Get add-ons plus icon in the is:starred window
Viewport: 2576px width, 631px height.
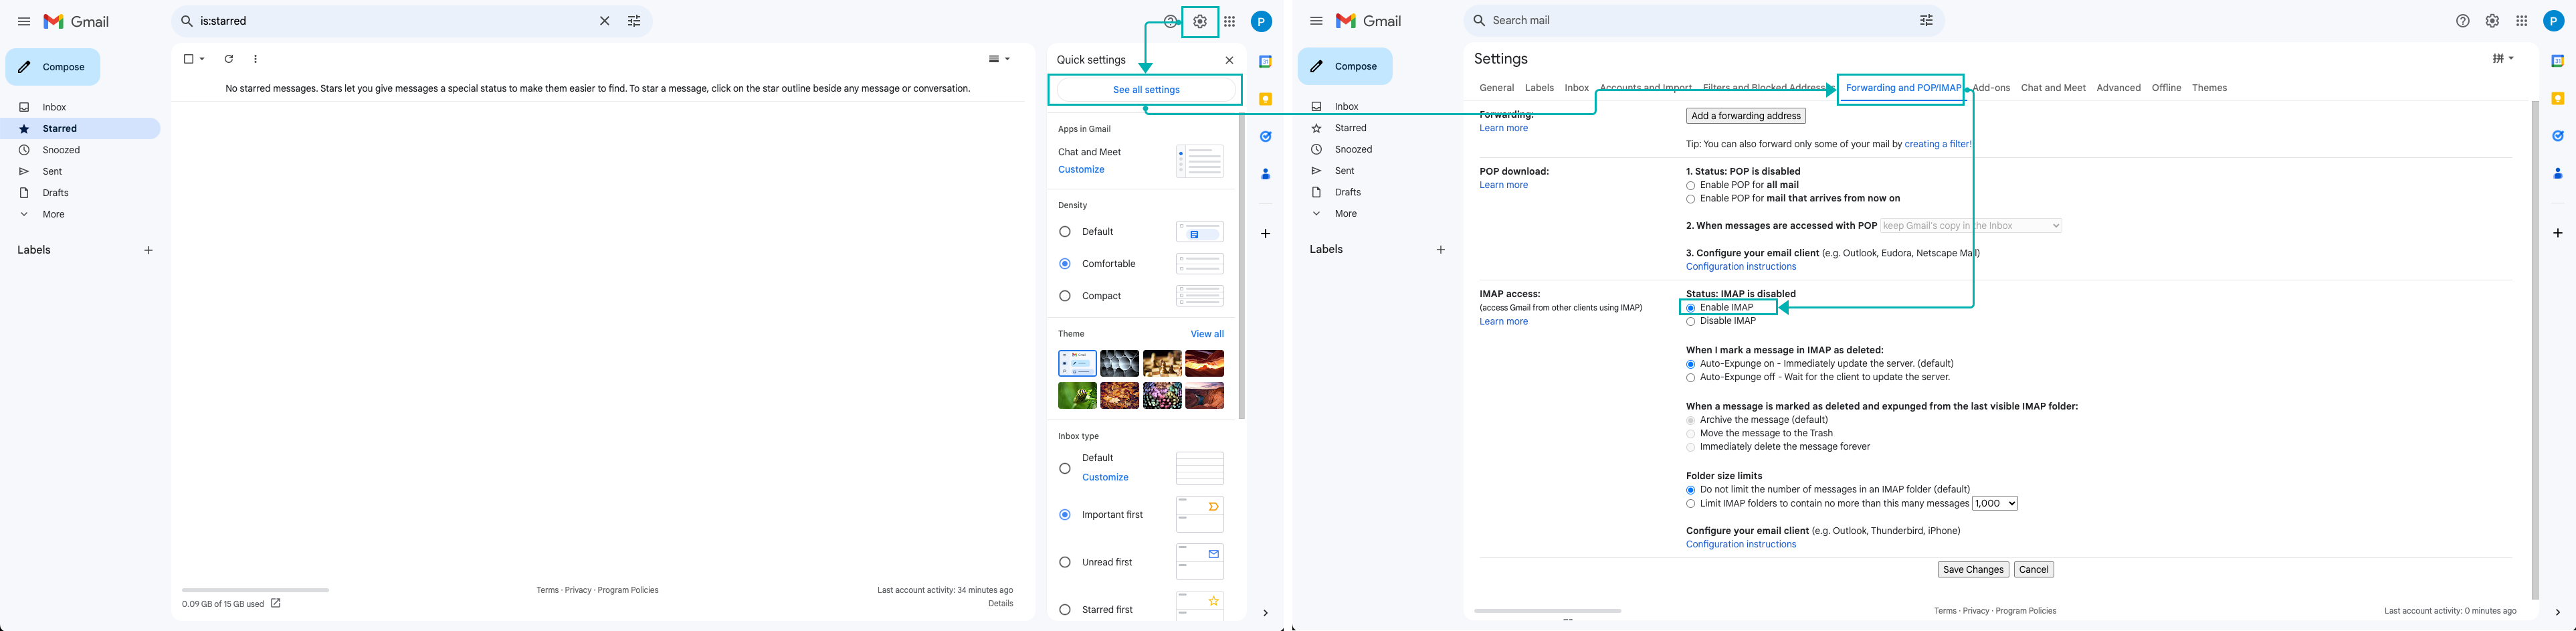click(x=1265, y=233)
